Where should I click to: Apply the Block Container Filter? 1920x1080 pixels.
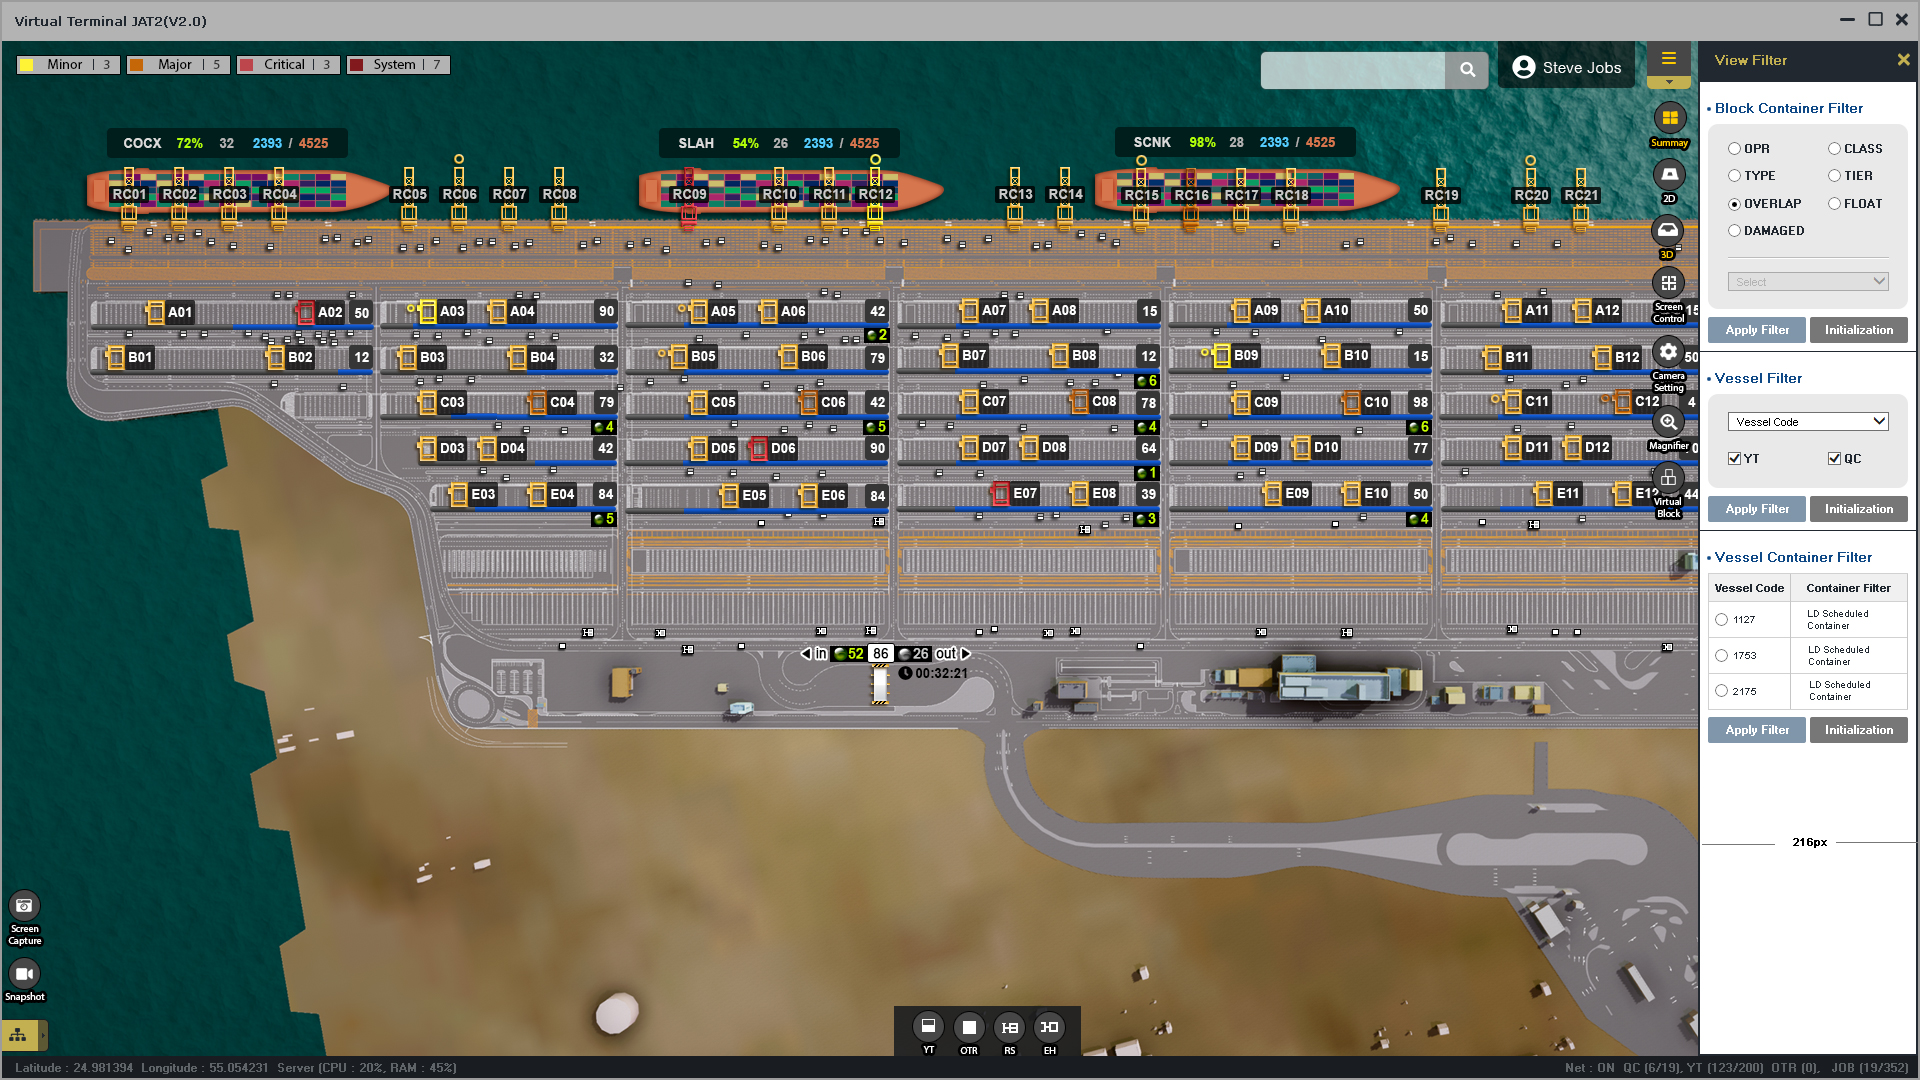[1756, 330]
